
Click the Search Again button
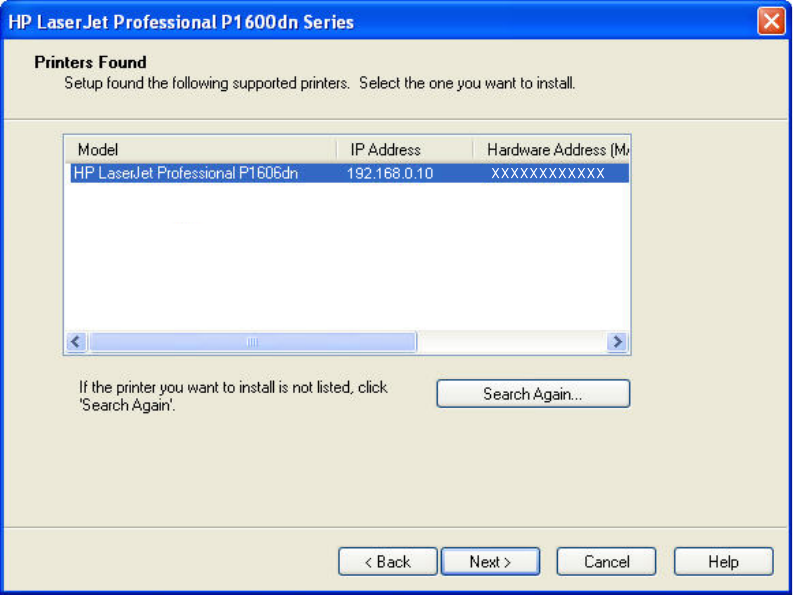click(x=533, y=394)
